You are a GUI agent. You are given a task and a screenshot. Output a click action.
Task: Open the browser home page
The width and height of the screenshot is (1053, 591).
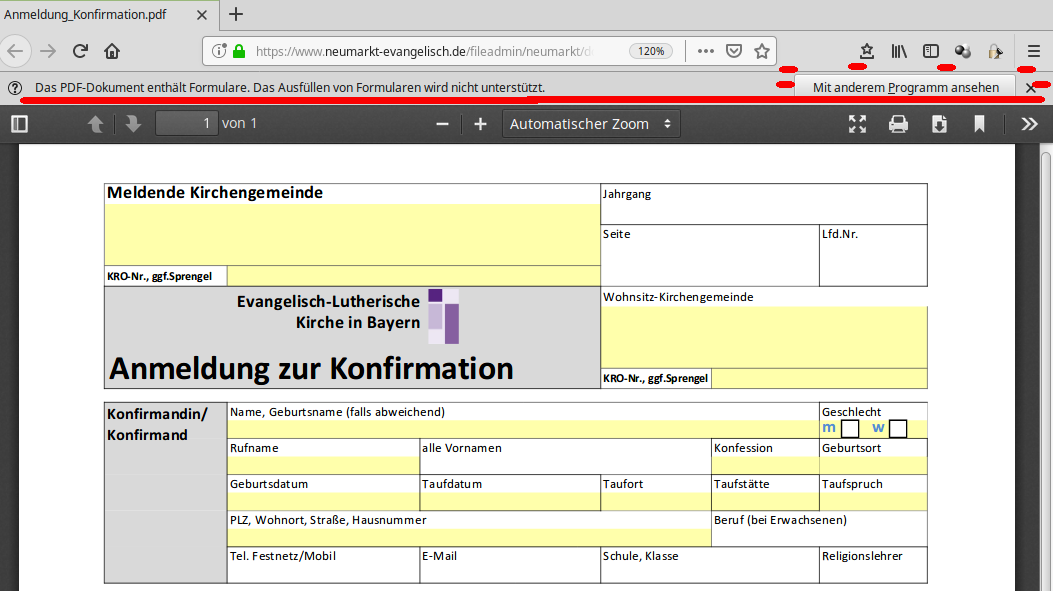point(112,51)
